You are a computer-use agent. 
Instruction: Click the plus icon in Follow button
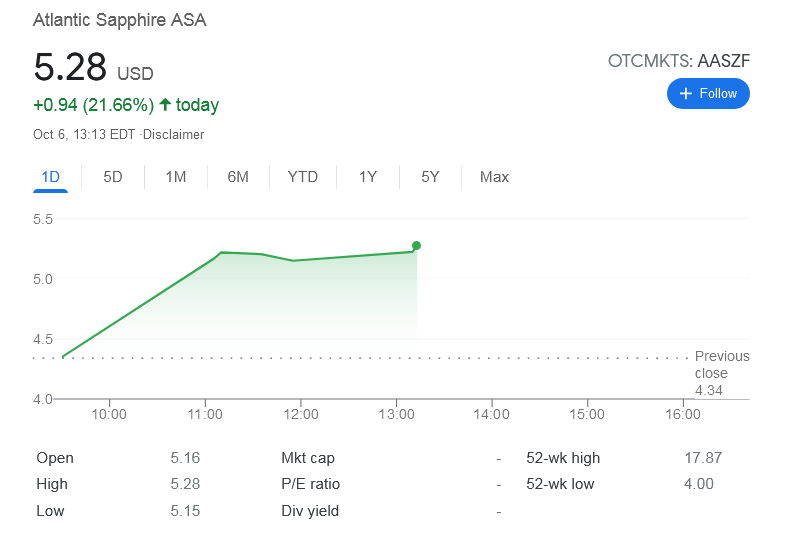point(686,93)
